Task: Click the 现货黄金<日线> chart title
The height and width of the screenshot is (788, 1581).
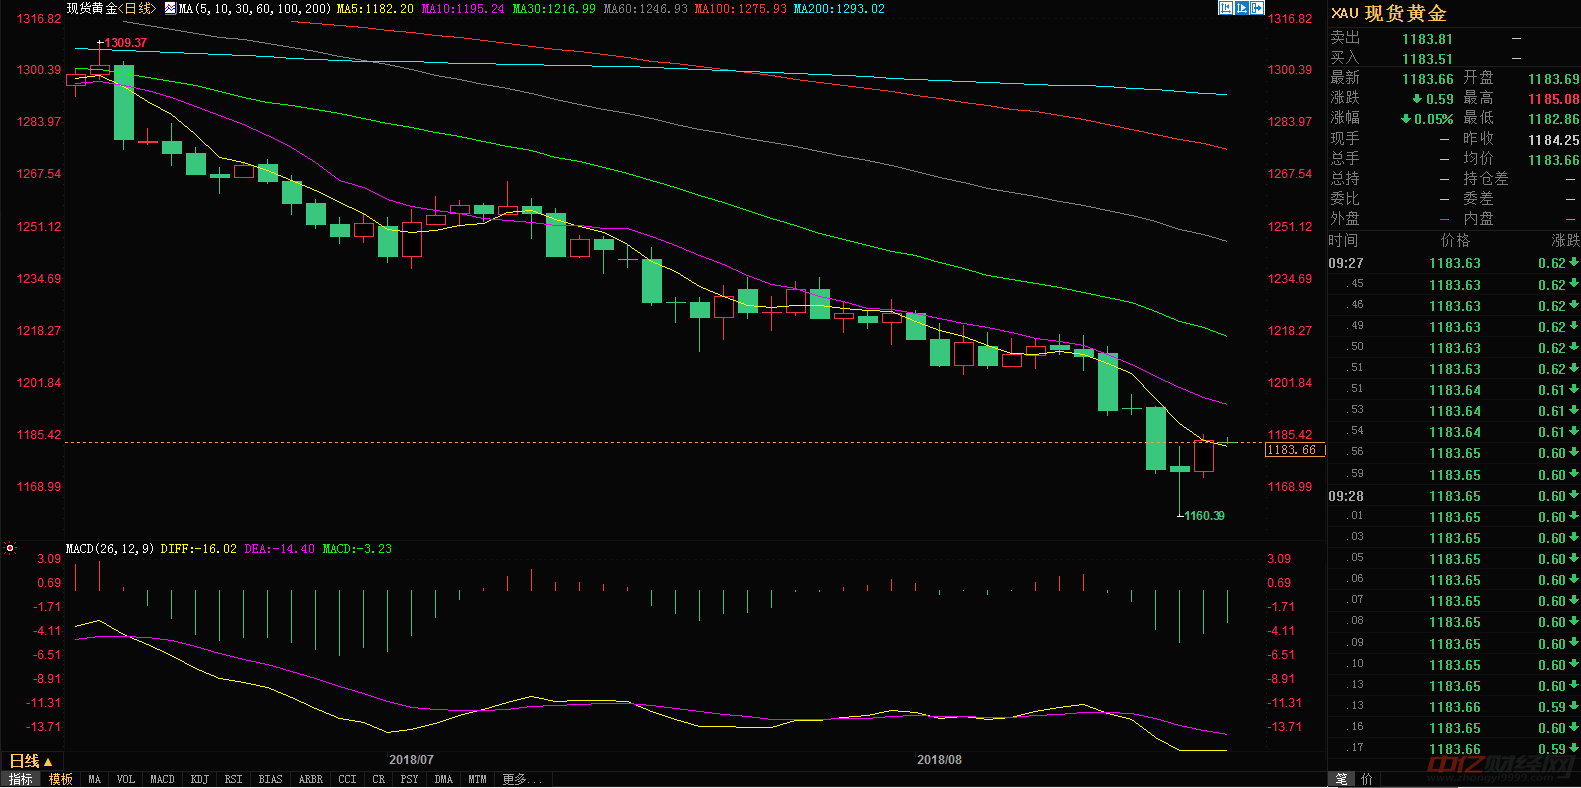Action: point(111,9)
